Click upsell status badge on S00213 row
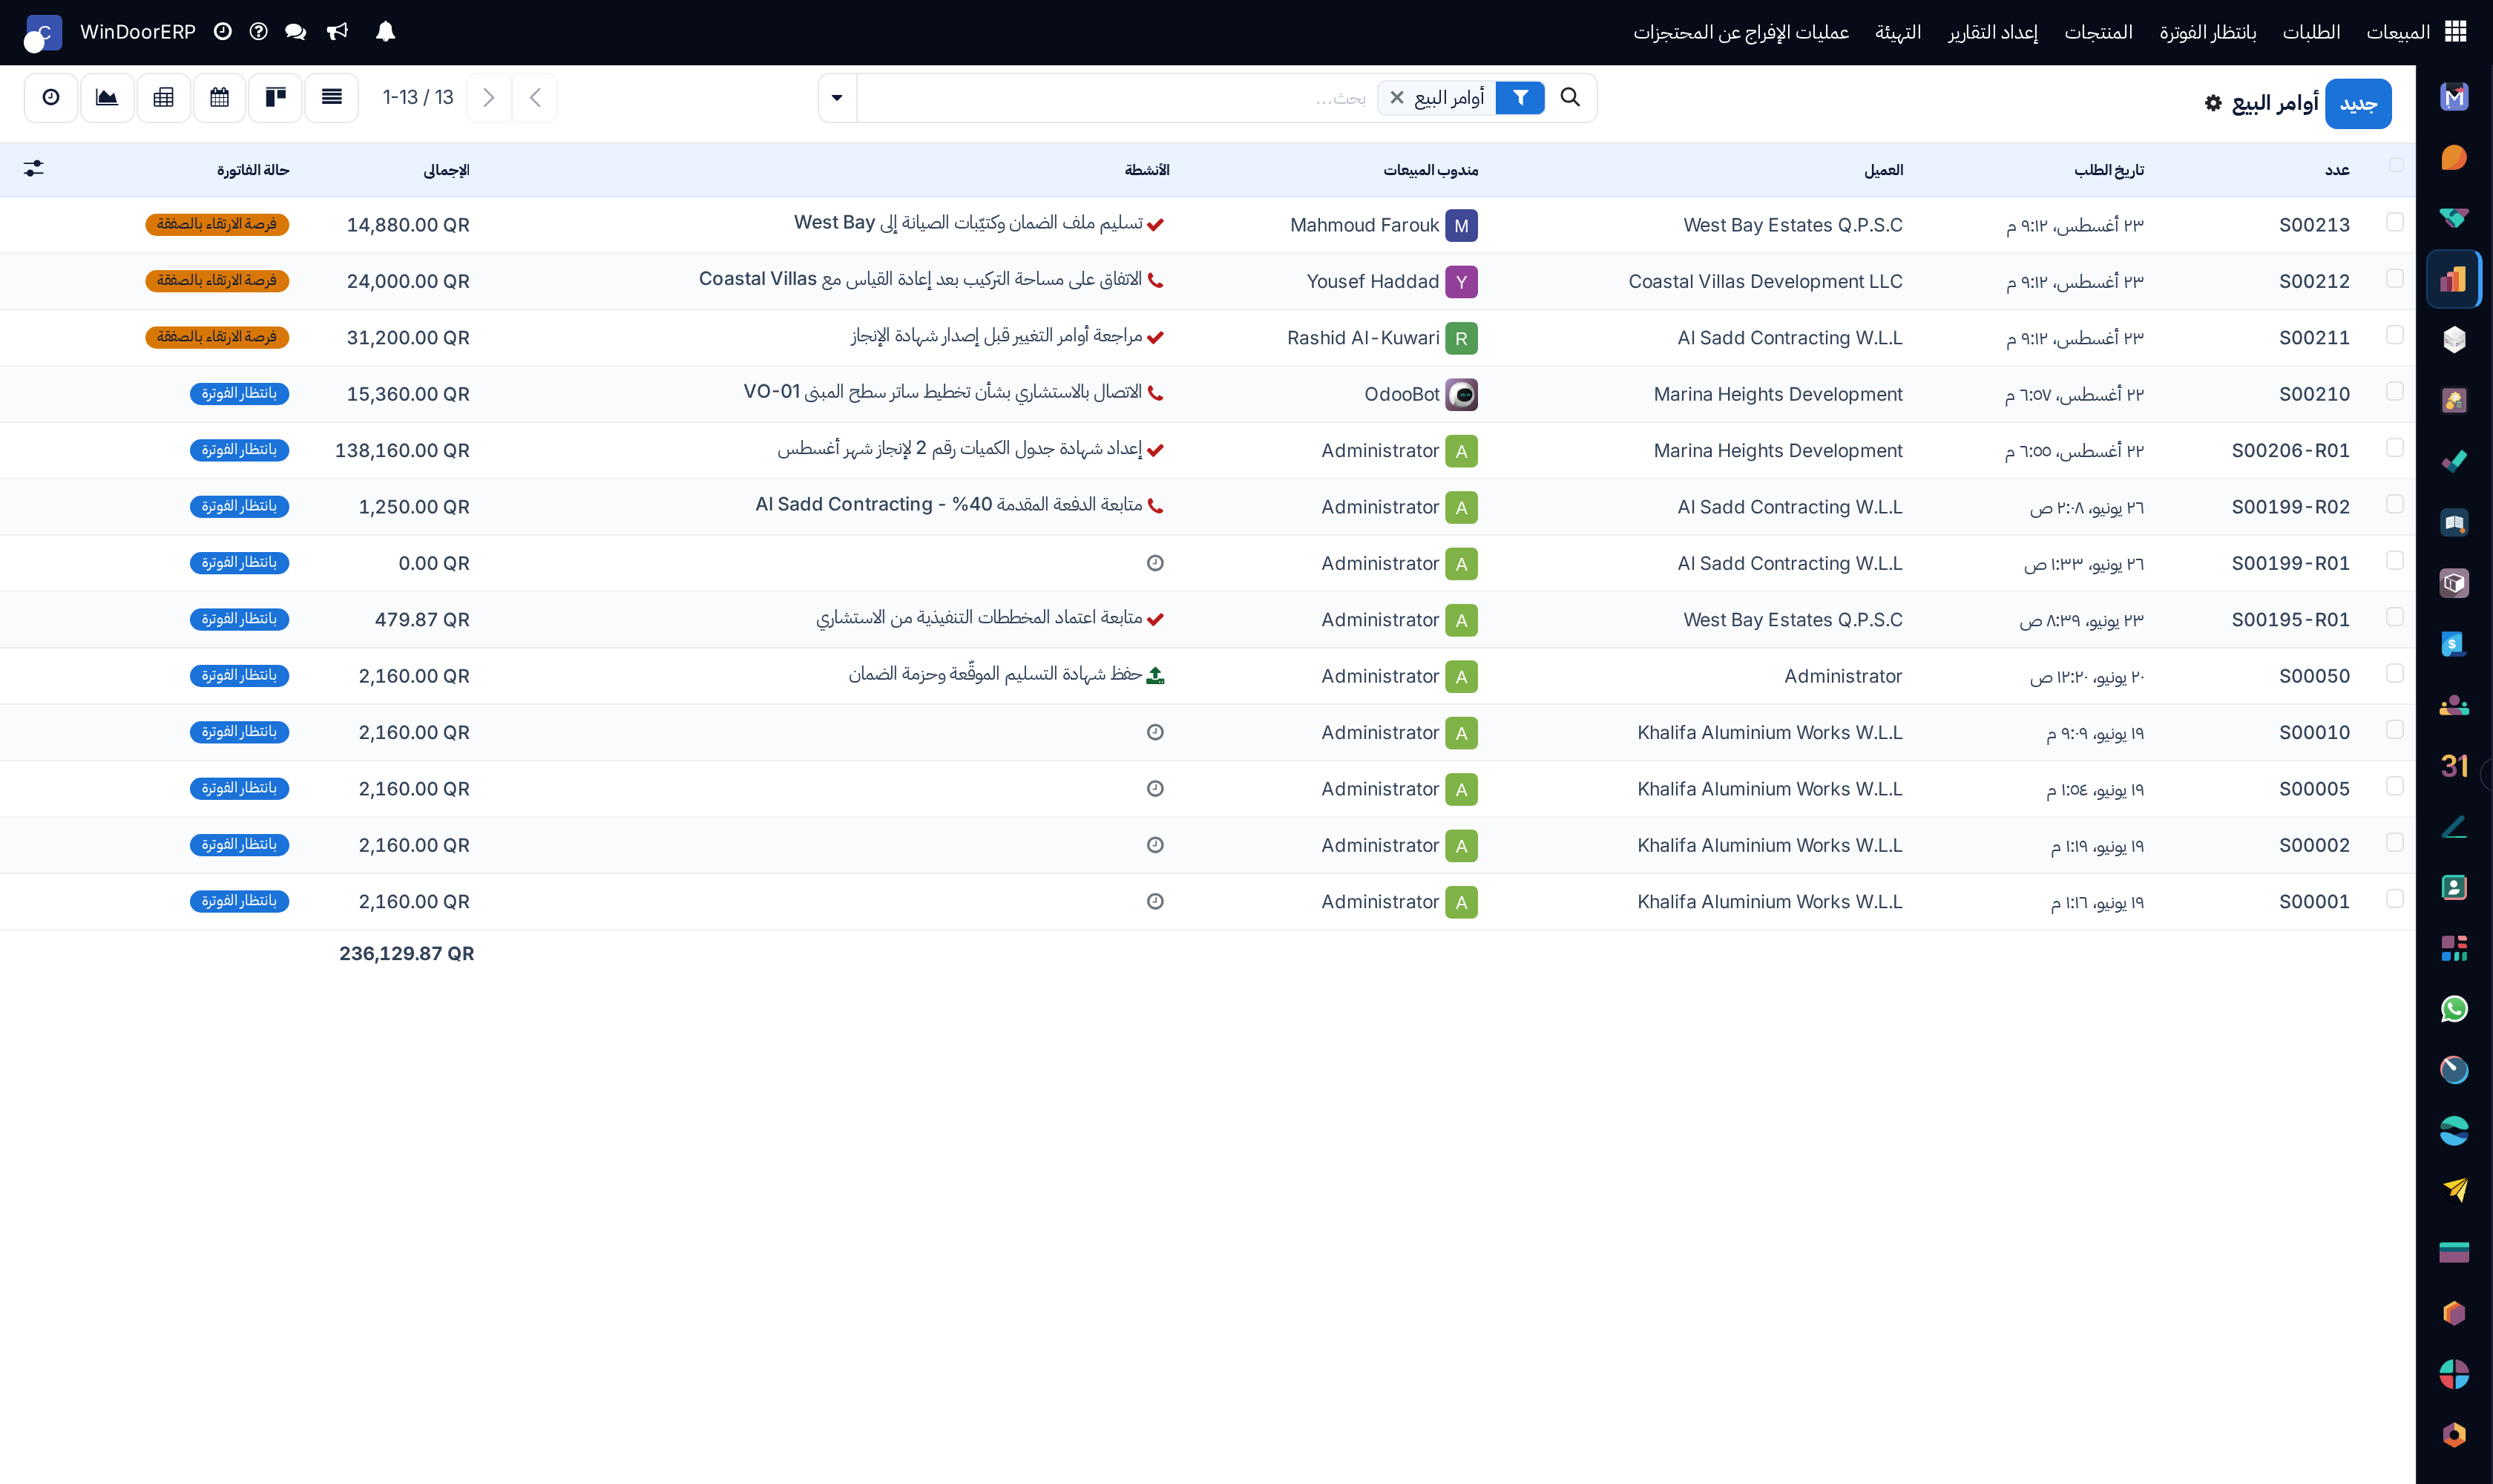2493x1484 pixels. (217, 225)
